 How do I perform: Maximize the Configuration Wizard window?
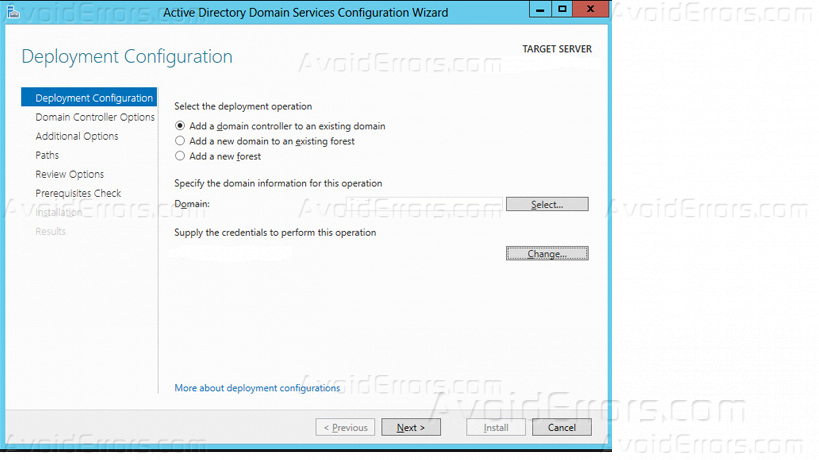pyautogui.click(x=564, y=10)
